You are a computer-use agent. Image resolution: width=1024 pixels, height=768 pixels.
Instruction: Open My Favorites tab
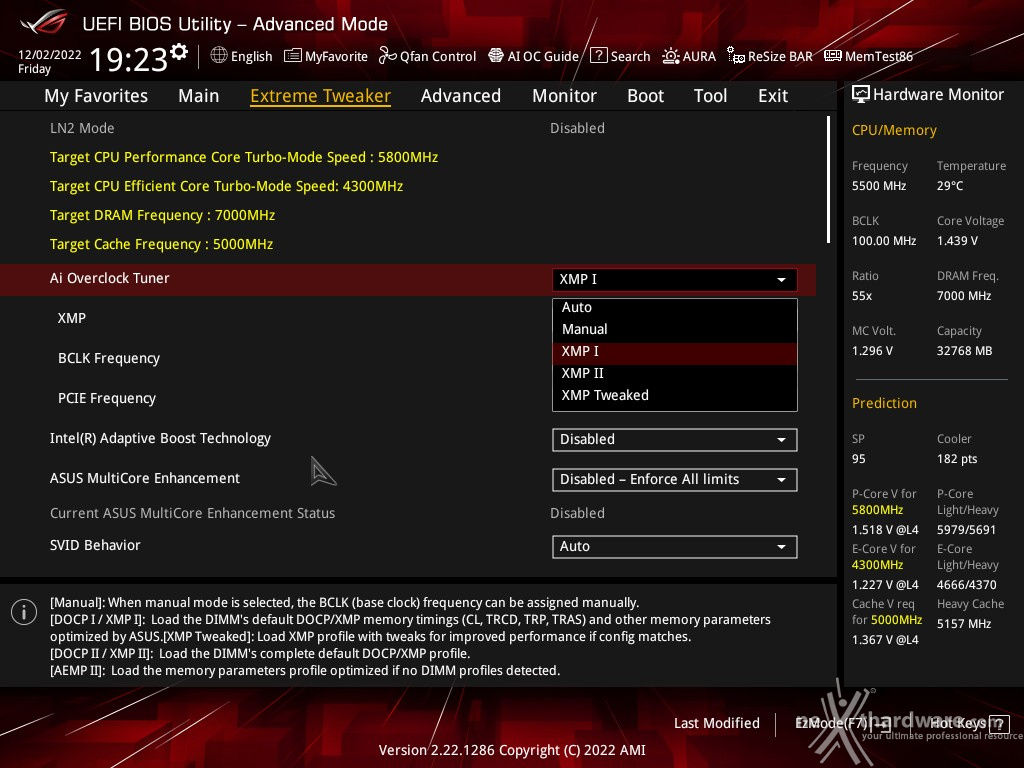pos(96,96)
